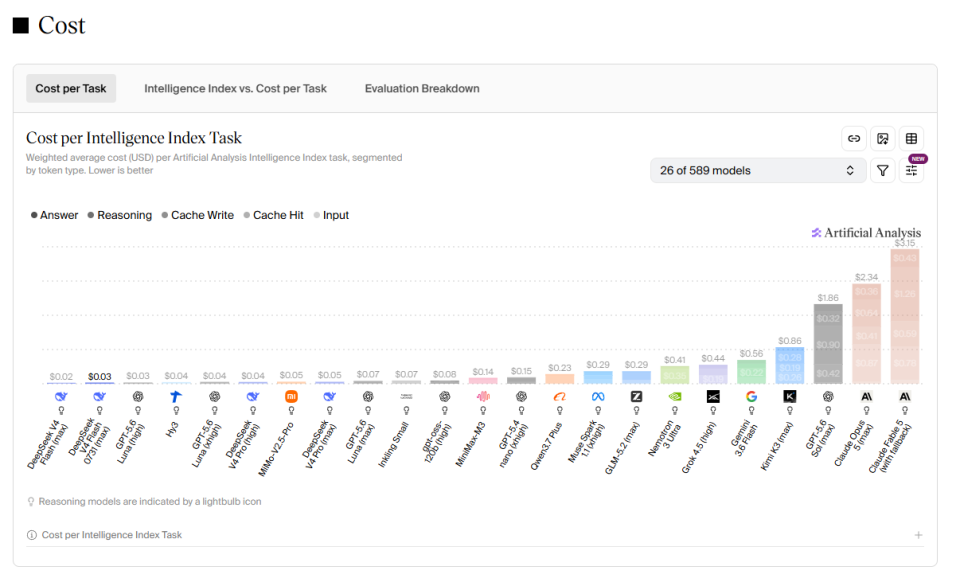
Task: Switch to the Evaluation Breakdown tab
Action: pyautogui.click(x=422, y=89)
